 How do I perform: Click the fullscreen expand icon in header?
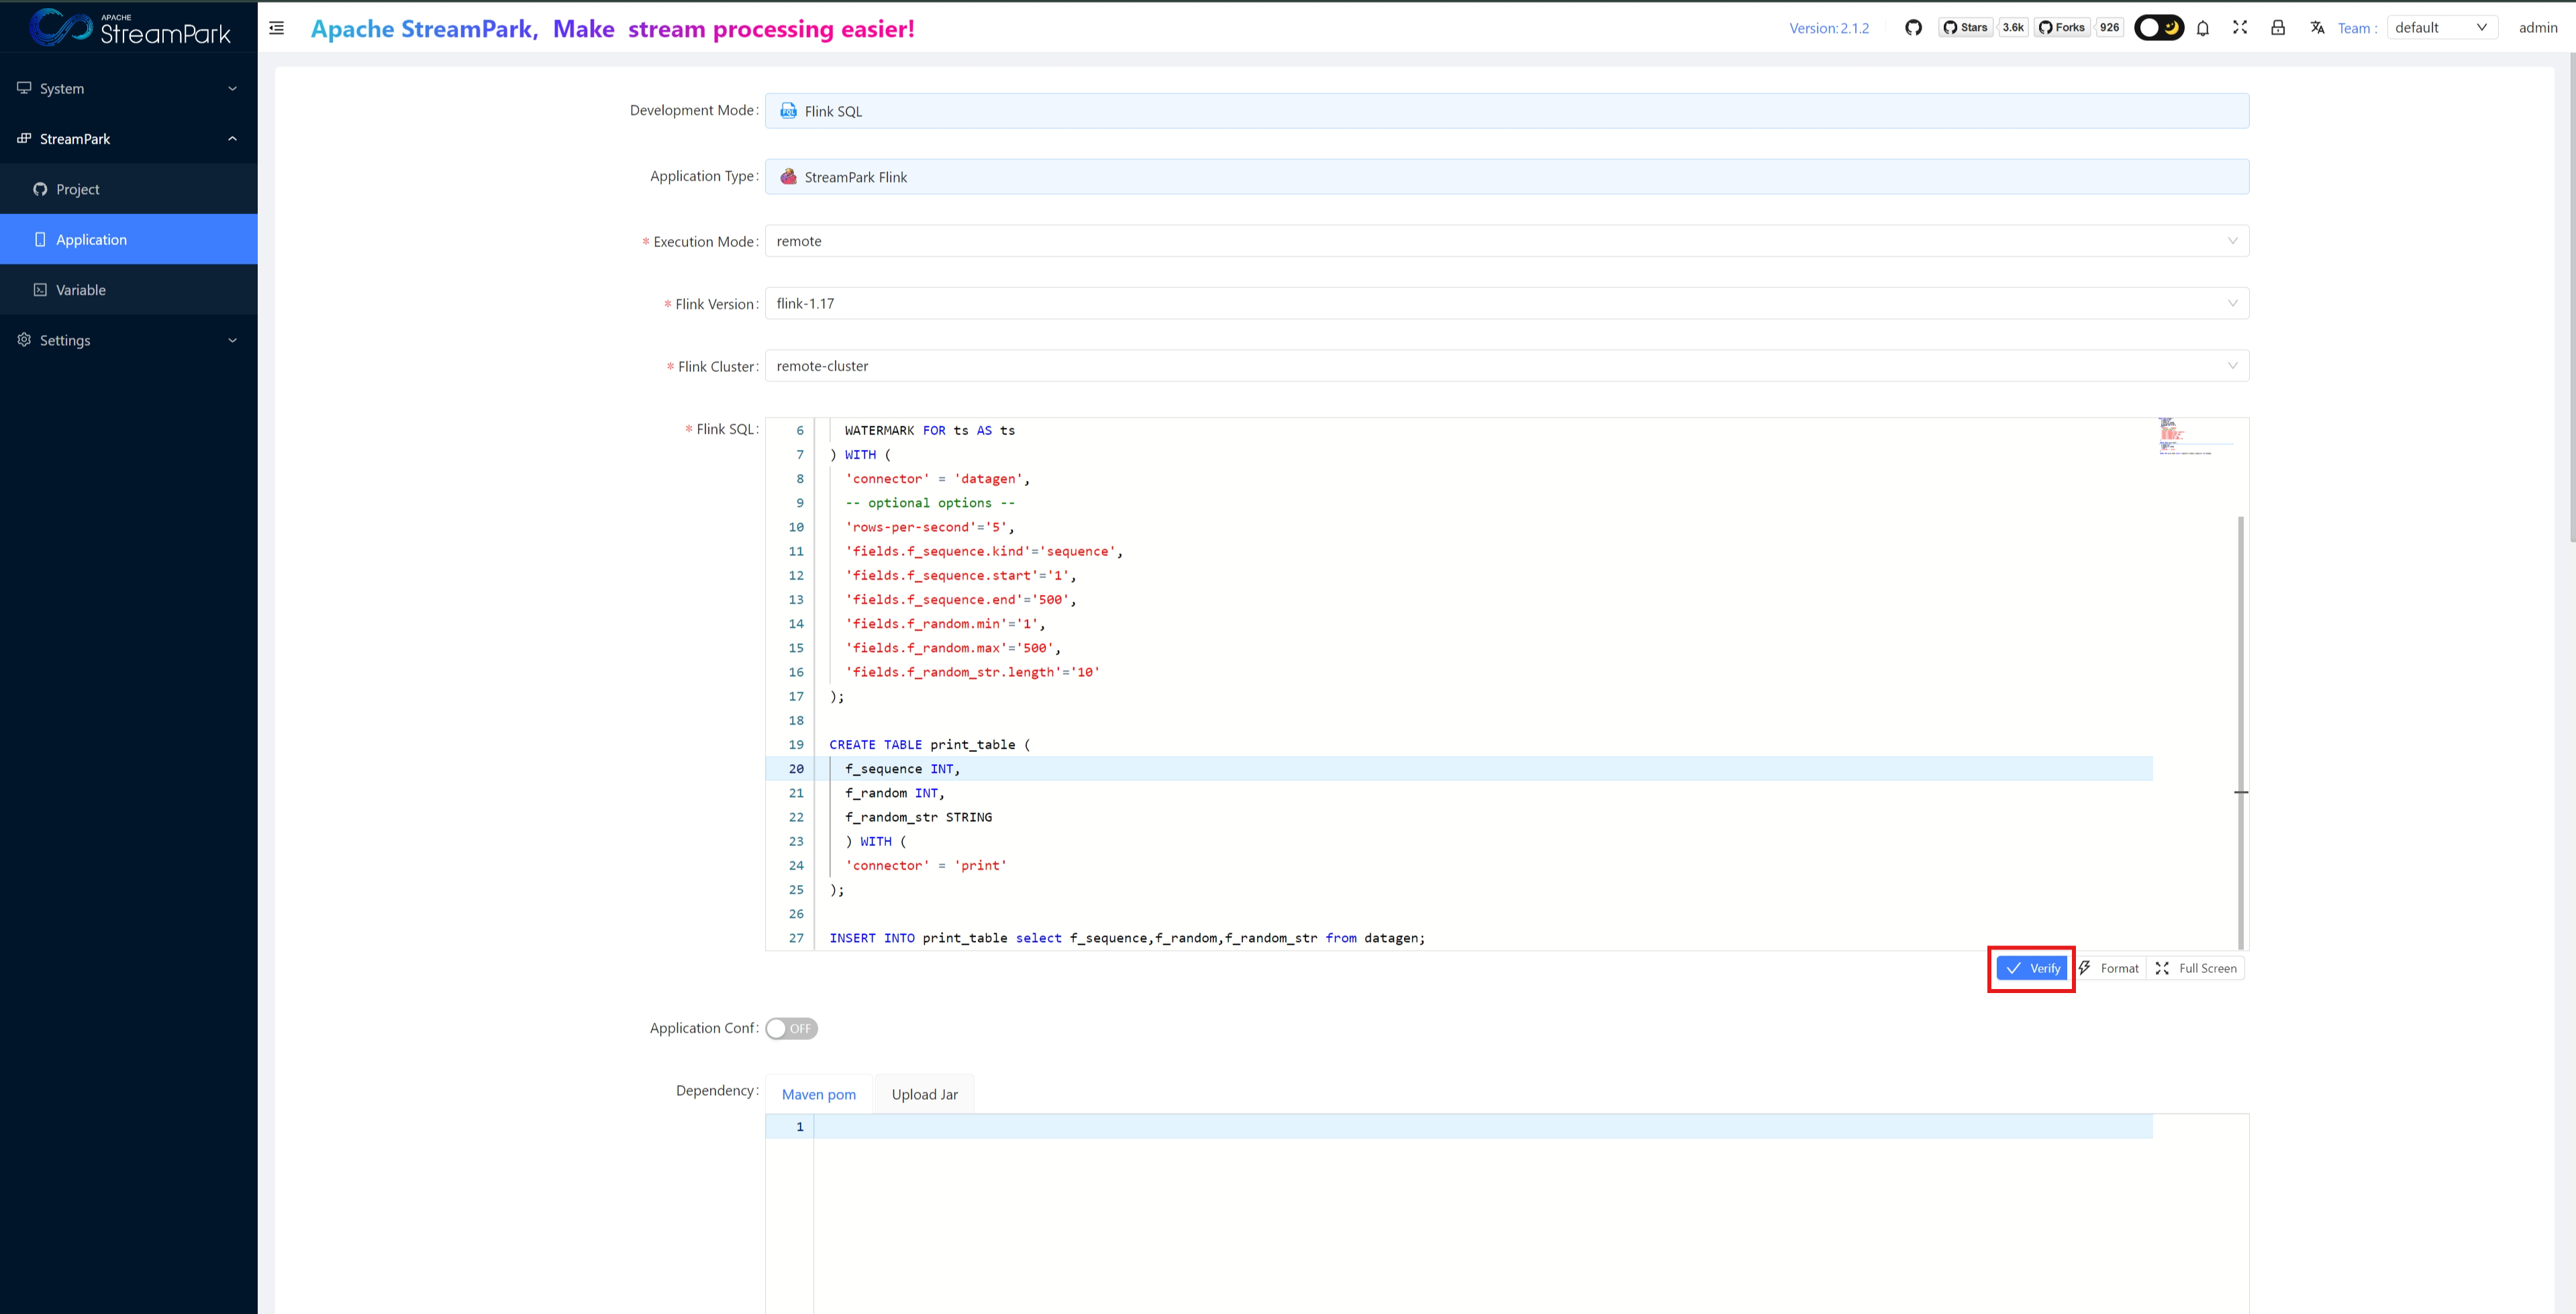2240,28
